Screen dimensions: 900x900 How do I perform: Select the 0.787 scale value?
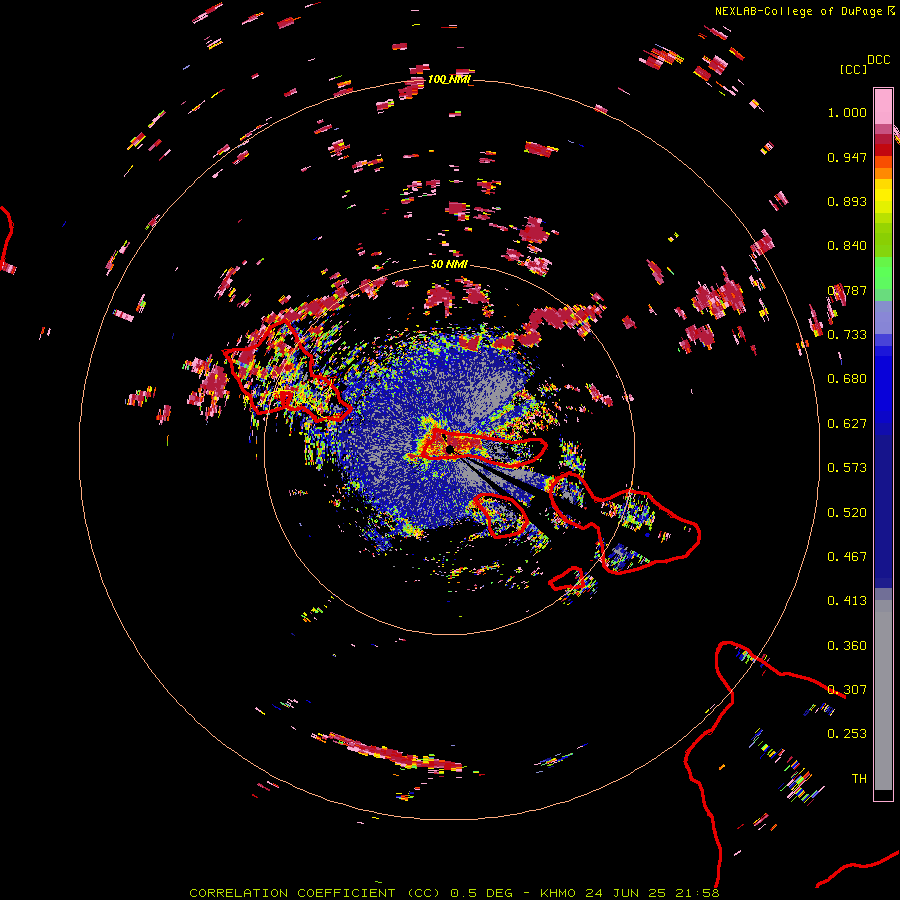tap(847, 290)
